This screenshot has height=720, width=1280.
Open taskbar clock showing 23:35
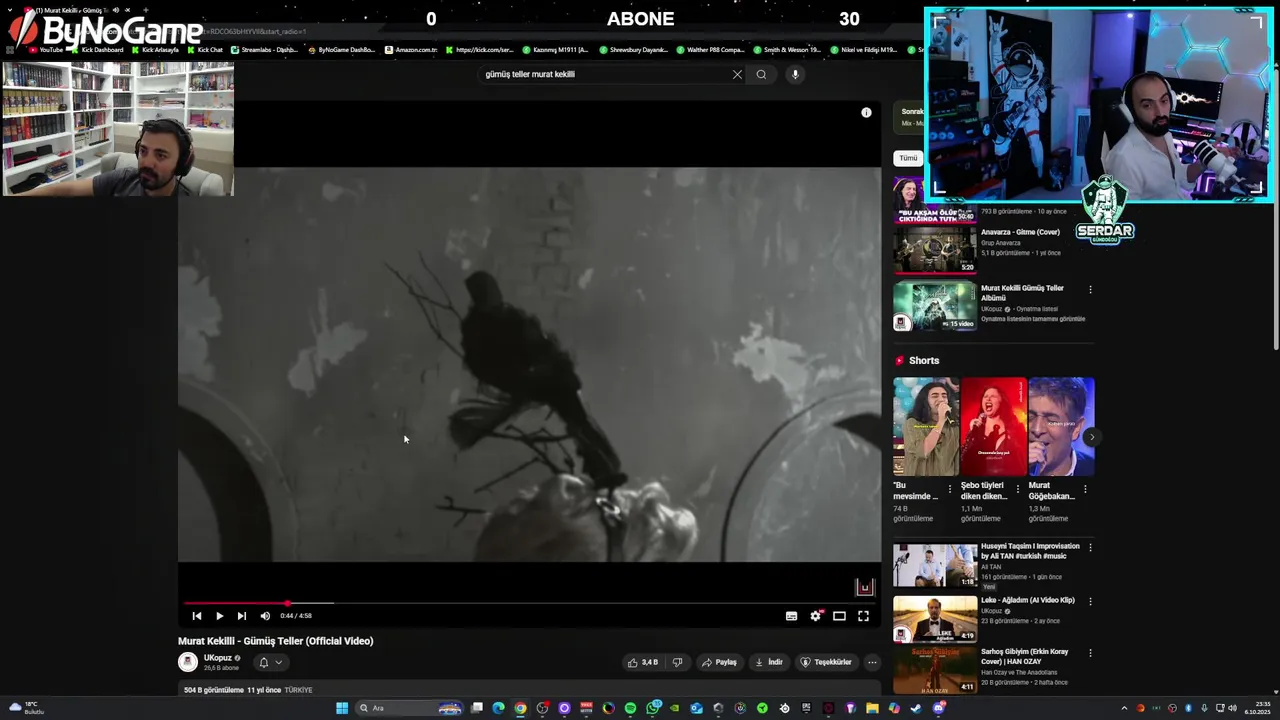1257,708
